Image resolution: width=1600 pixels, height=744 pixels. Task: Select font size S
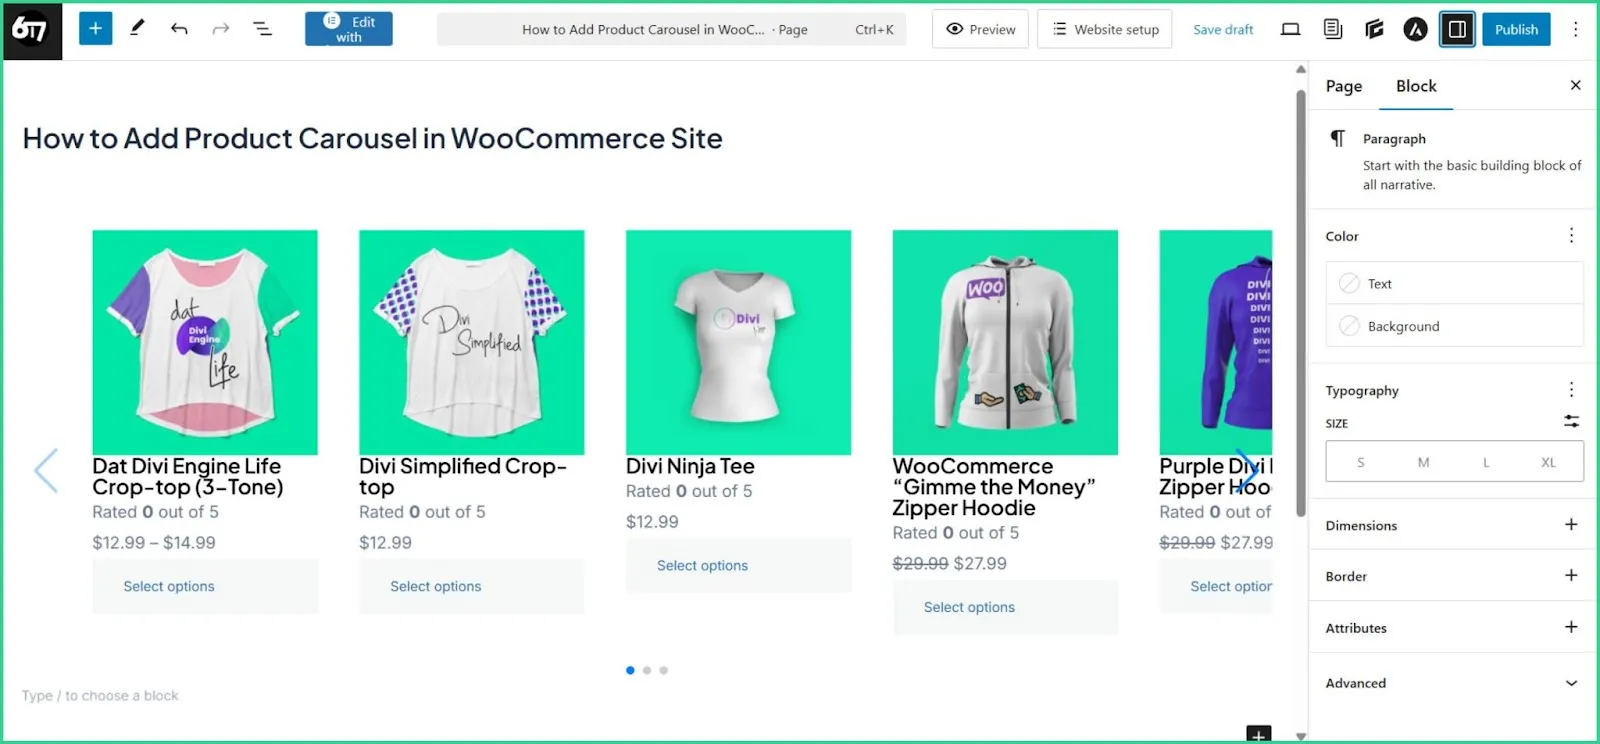pyautogui.click(x=1360, y=462)
